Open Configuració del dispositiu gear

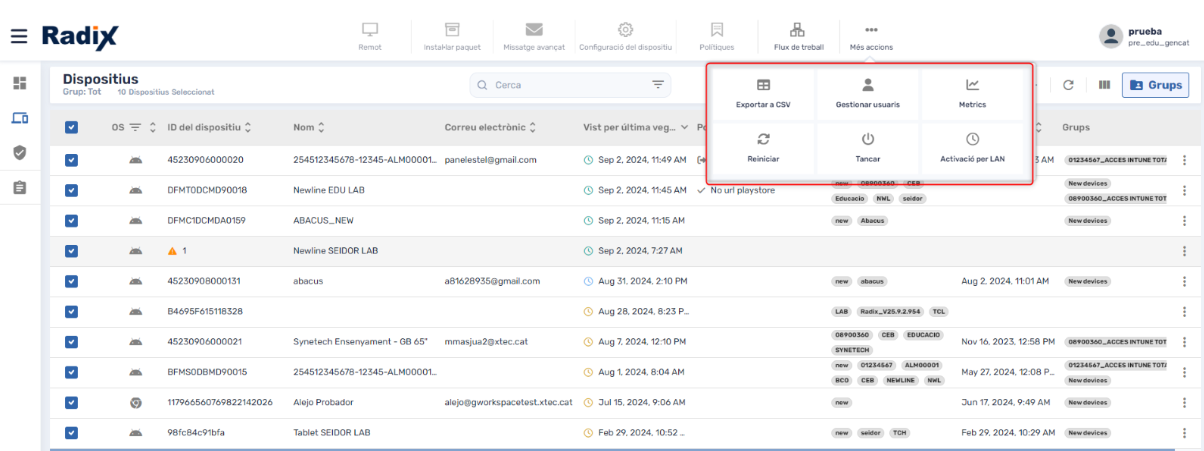[625, 30]
